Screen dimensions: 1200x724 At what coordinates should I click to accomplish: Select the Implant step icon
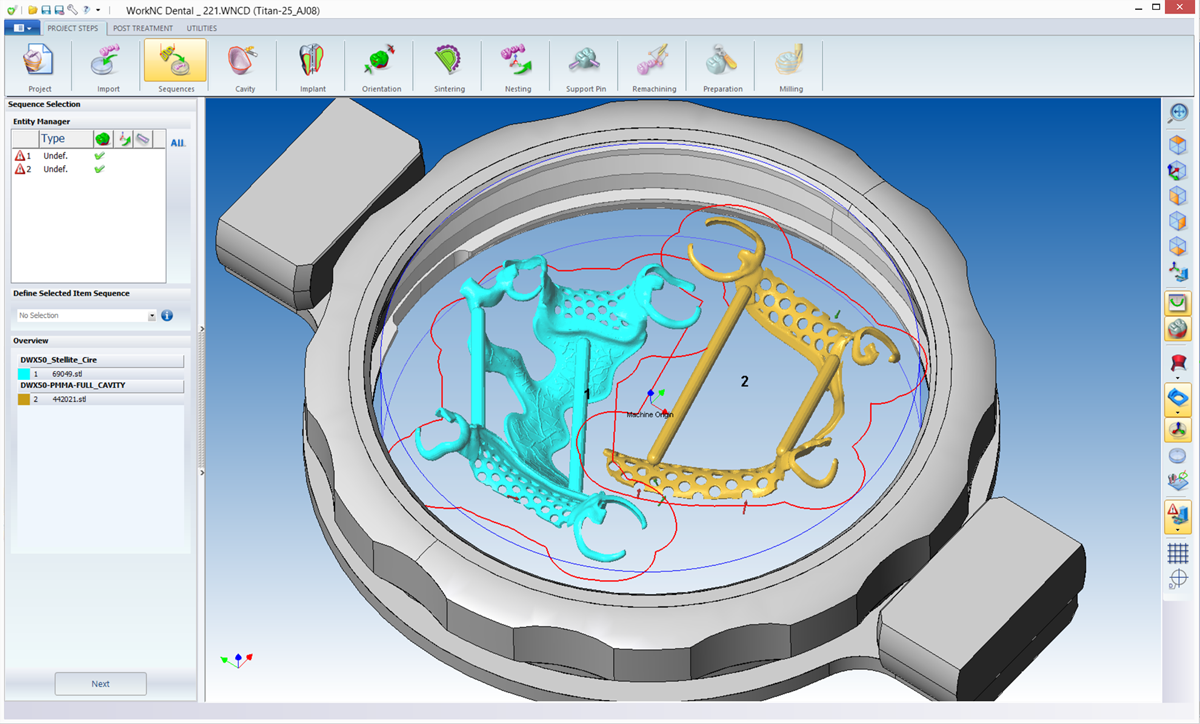pyautogui.click(x=313, y=67)
